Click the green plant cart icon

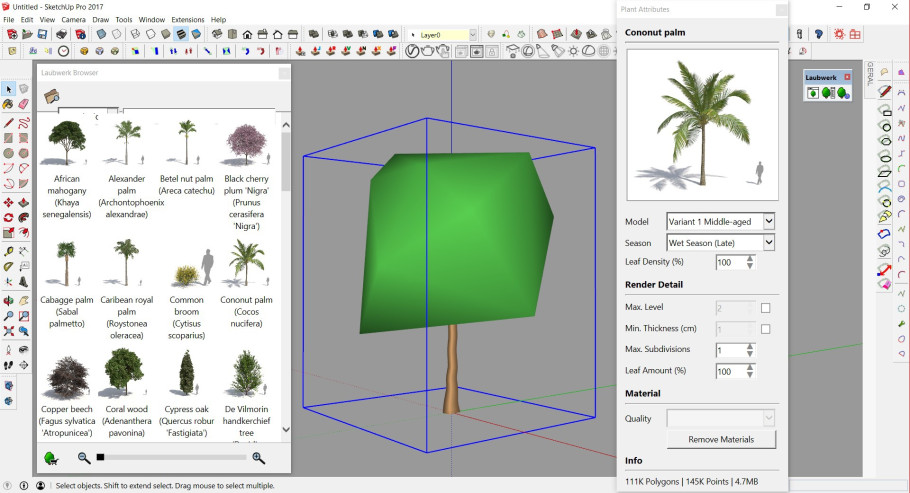[51, 458]
